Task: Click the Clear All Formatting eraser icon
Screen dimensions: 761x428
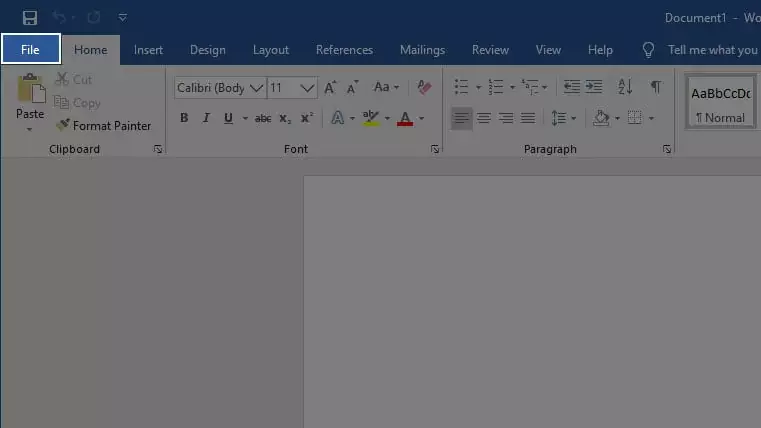Action: pos(424,88)
